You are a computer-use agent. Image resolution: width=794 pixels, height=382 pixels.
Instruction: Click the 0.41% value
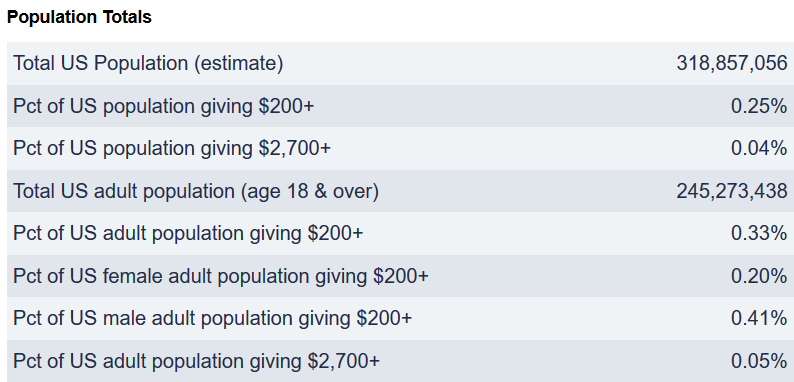[x=759, y=319]
